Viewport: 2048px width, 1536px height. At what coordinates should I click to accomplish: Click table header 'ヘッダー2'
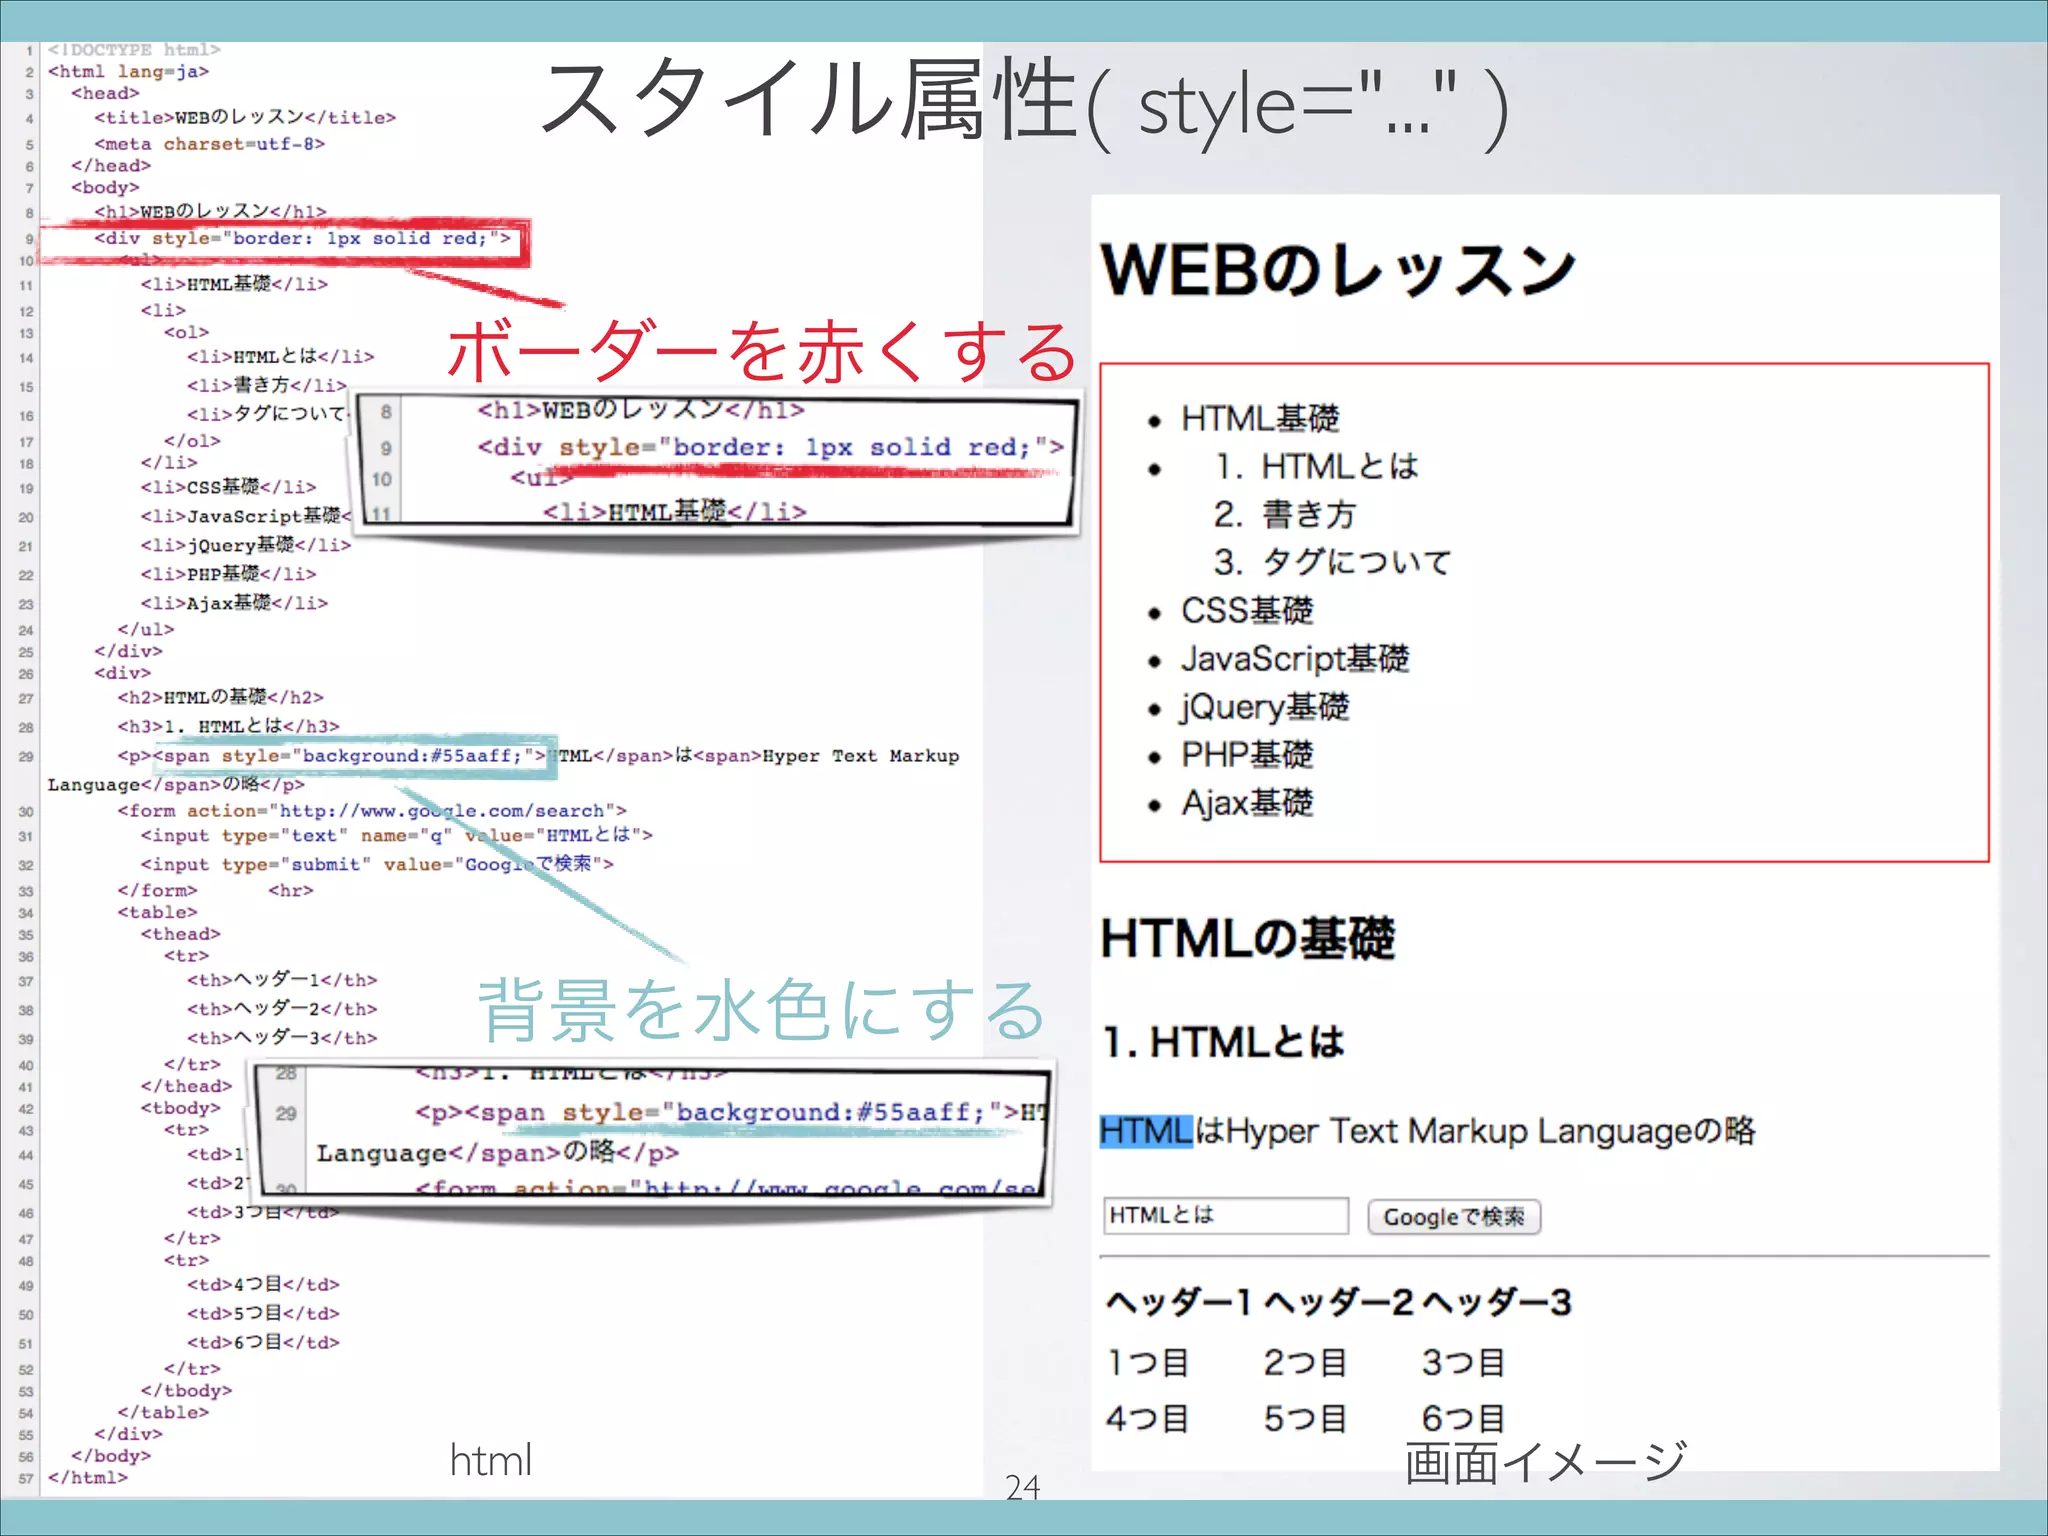(x=1339, y=1302)
